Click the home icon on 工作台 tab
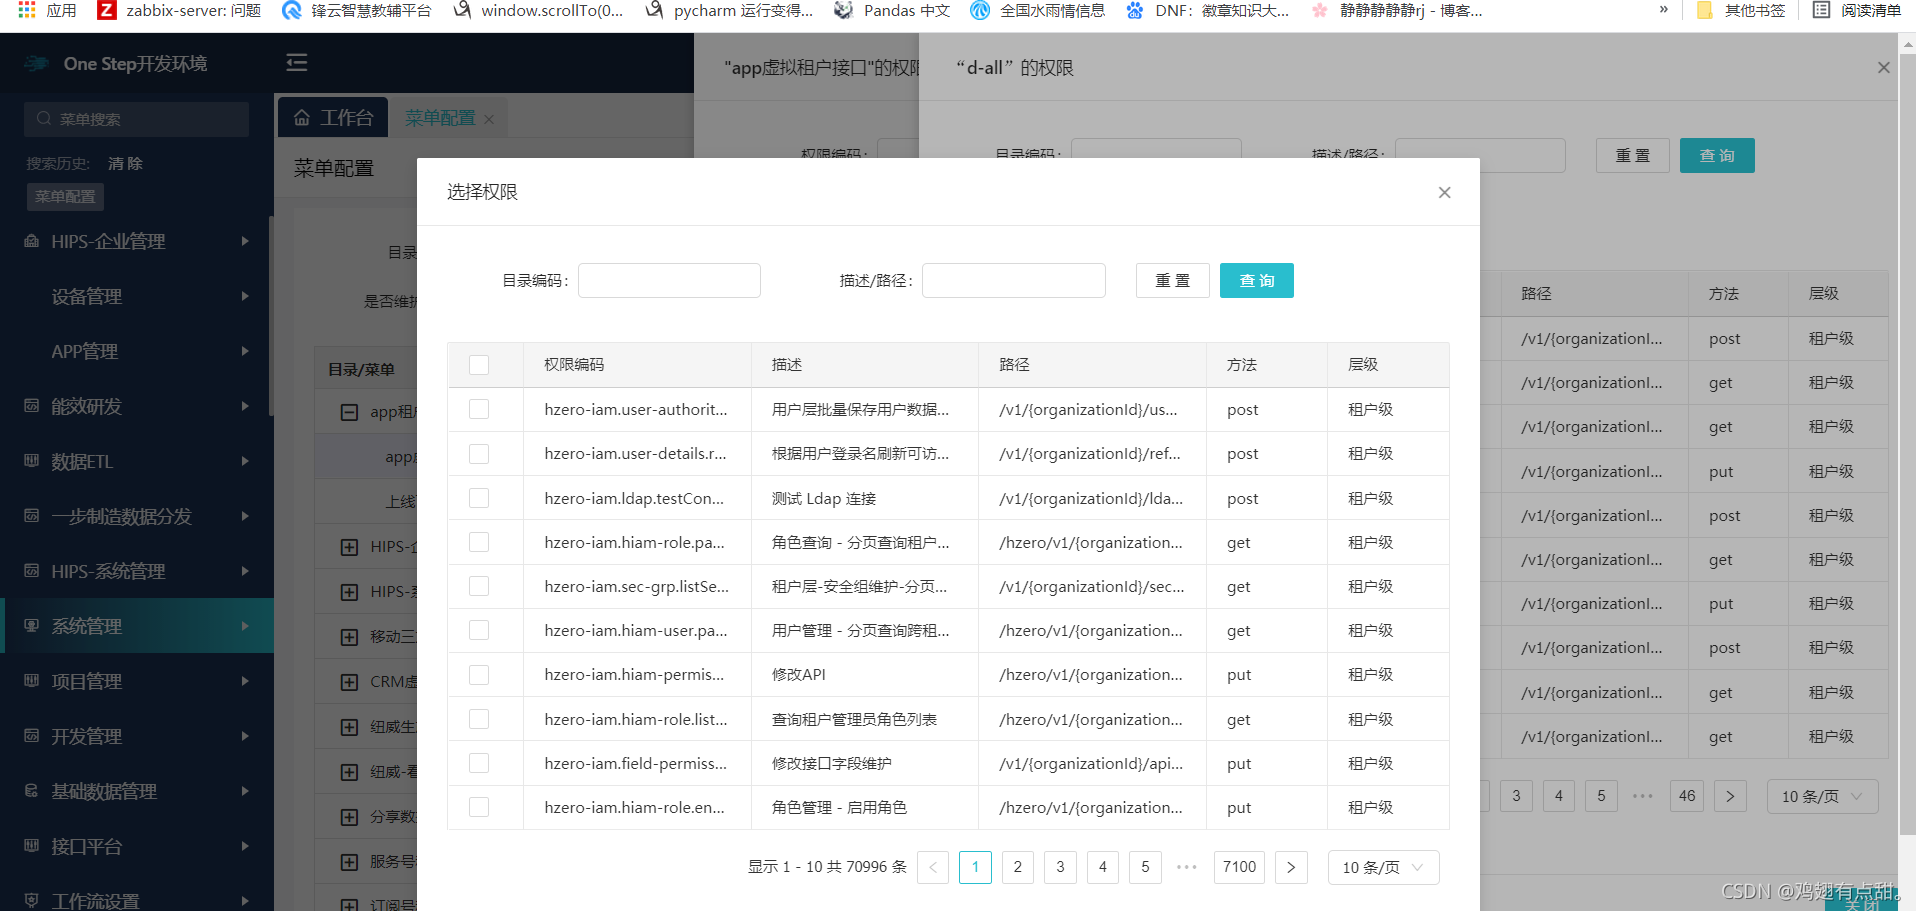Image resolution: width=1916 pixels, height=911 pixels. [x=302, y=118]
